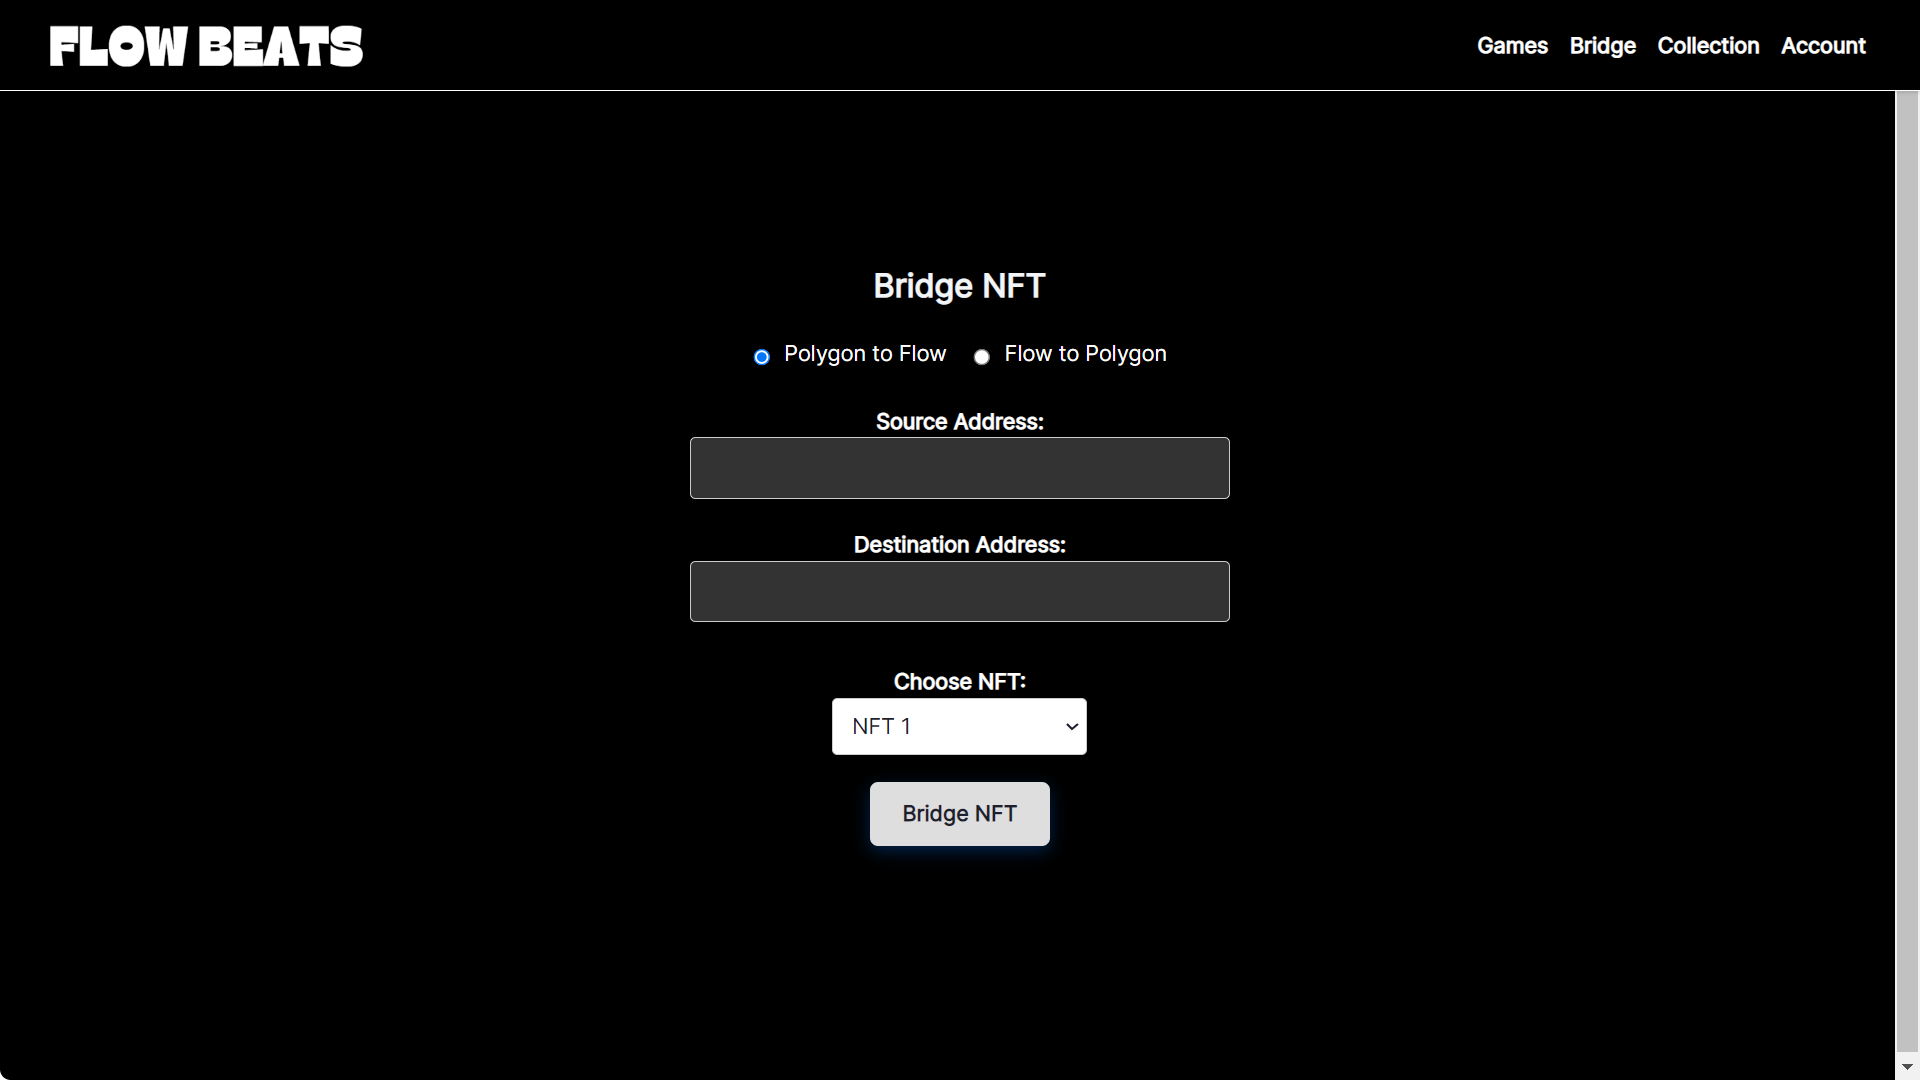Focus the Destination Address input field
This screenshot has width=1920, height=1080.
[959, 591]
